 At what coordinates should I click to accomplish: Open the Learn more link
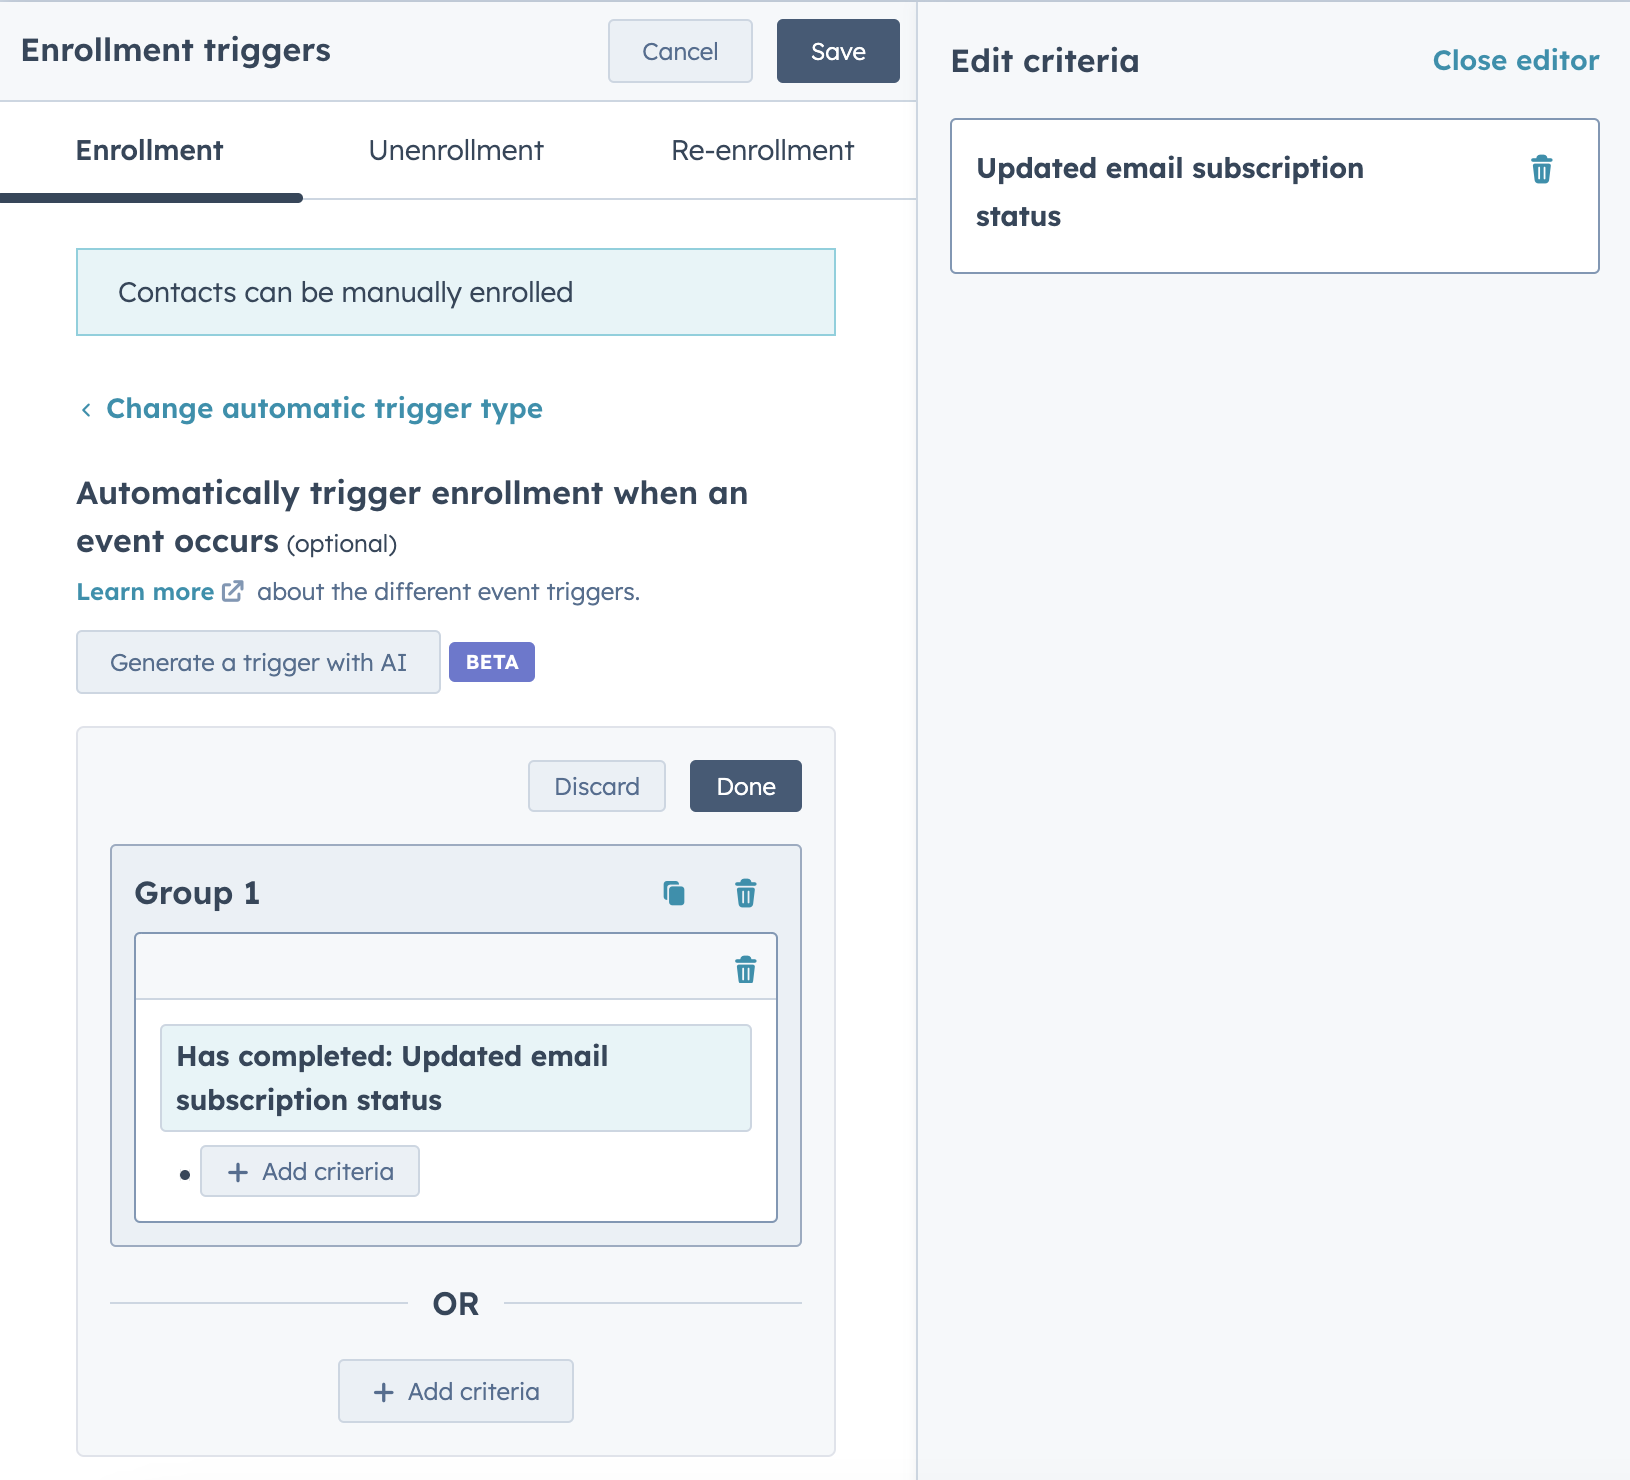pos(145,591)
